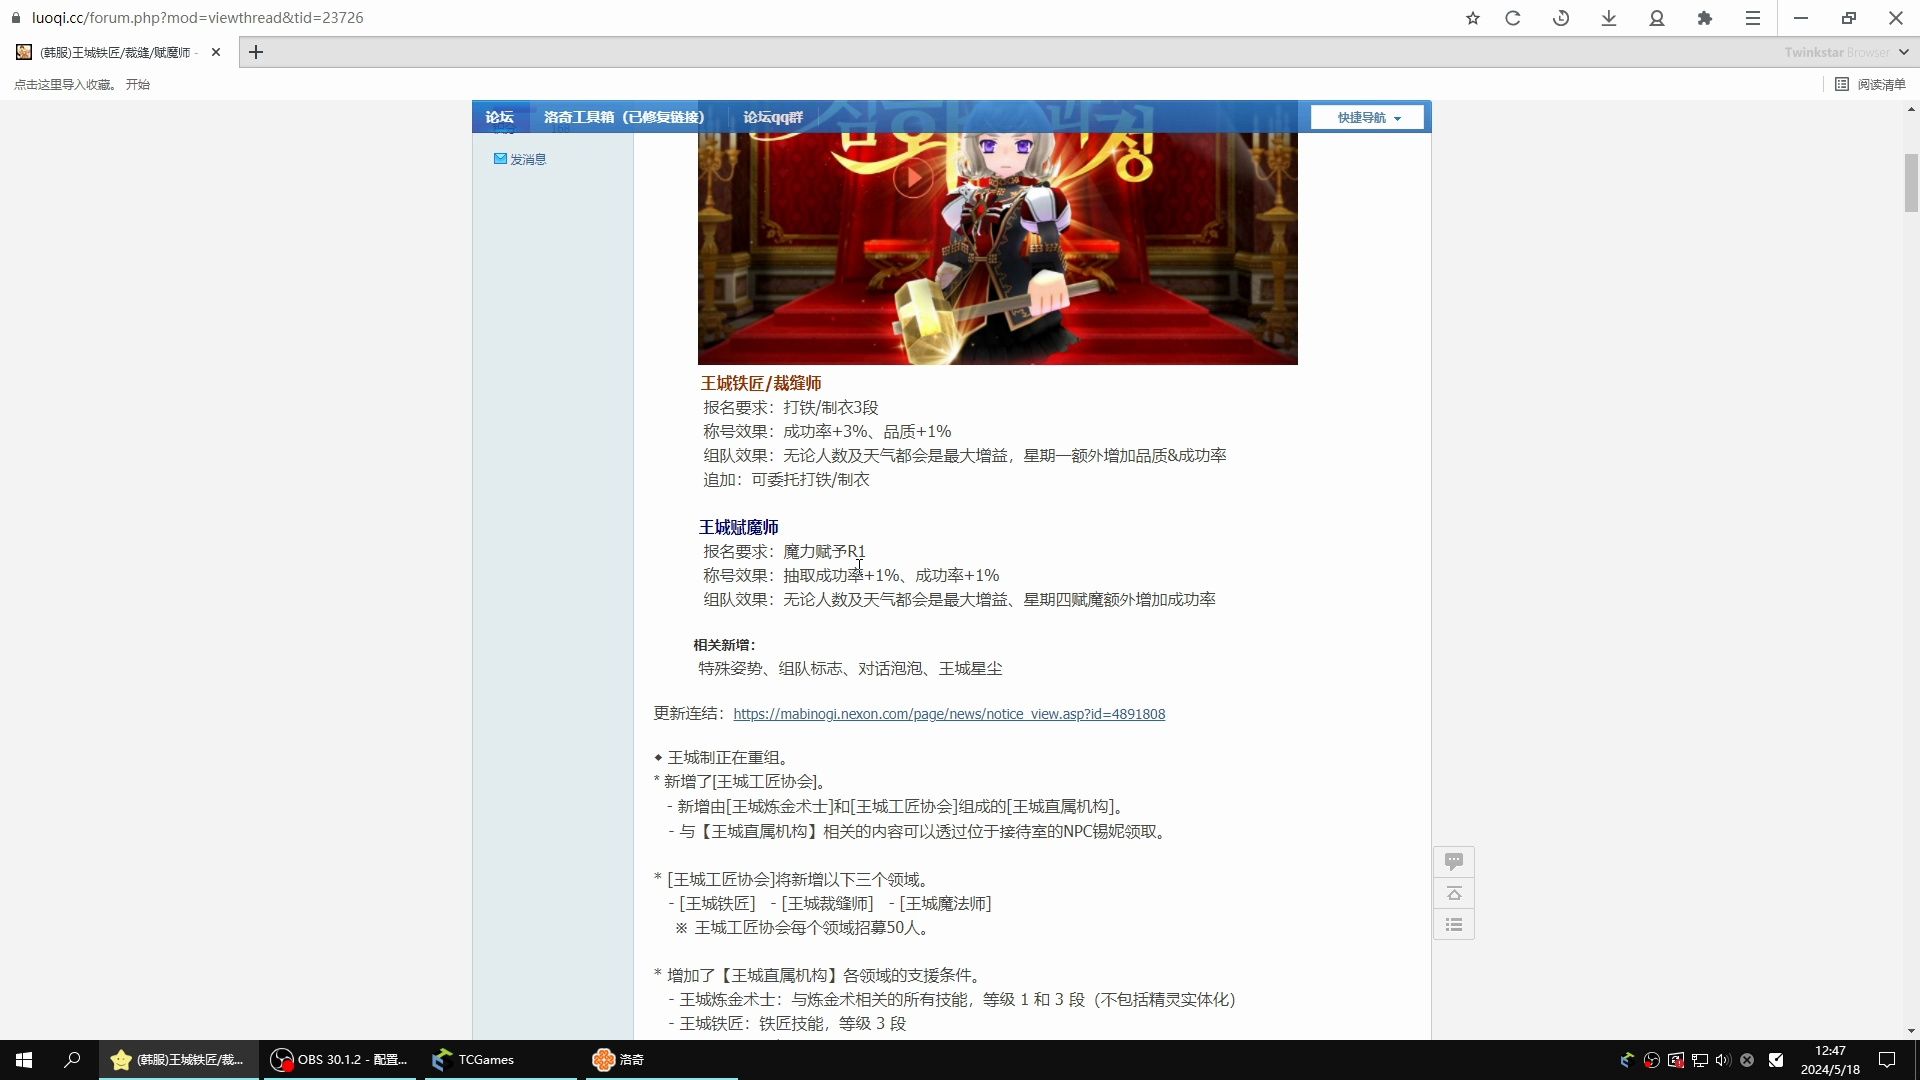Expand the Twinkstar Browser dropdown arrow
This screenshot has height=1080, width=1920.
click(1904, 52)
